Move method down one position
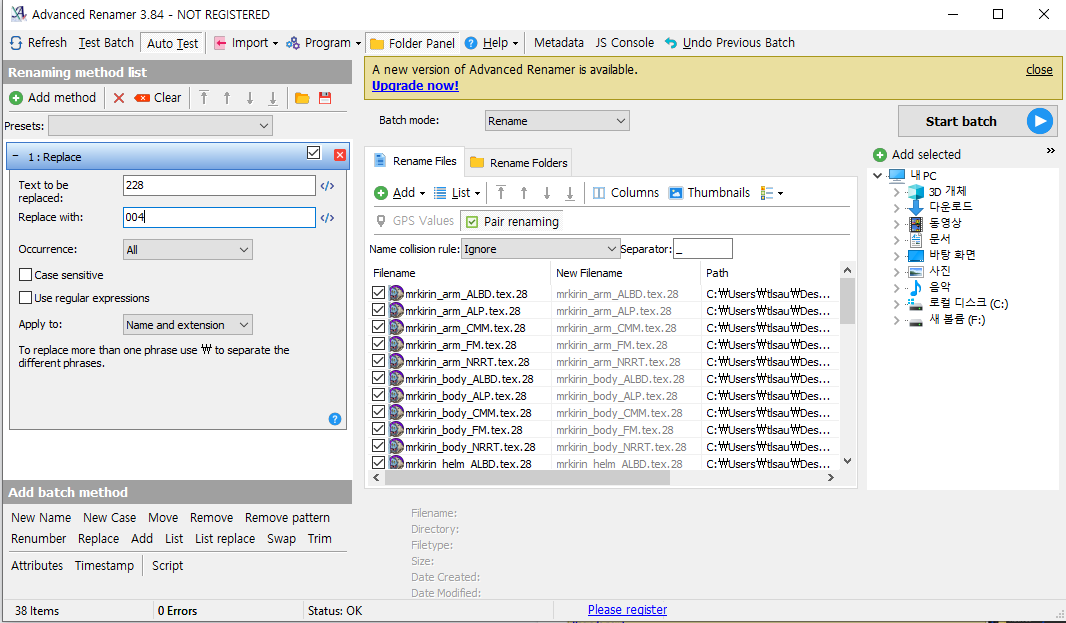The width and height of the screenshot is (1066, 623). click(250, 98)
